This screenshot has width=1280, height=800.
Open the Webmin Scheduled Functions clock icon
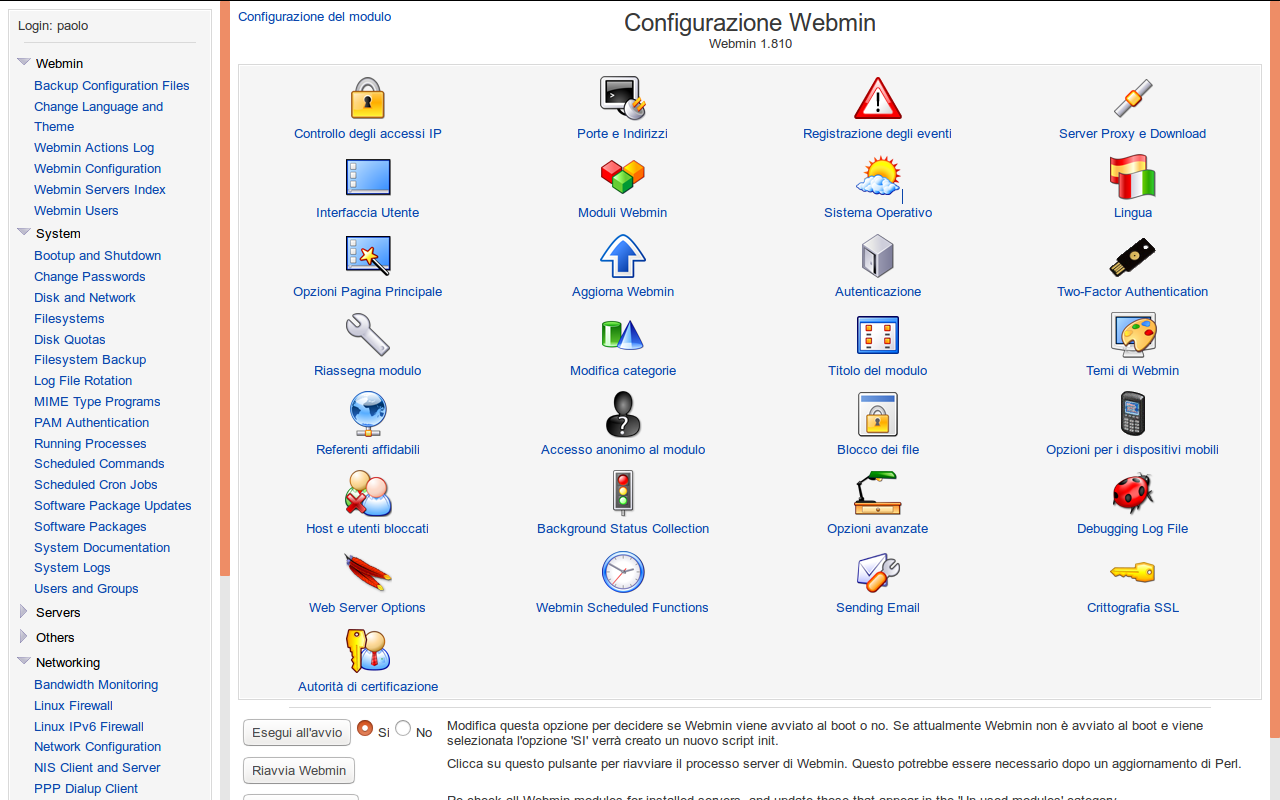tap(623, 572)
